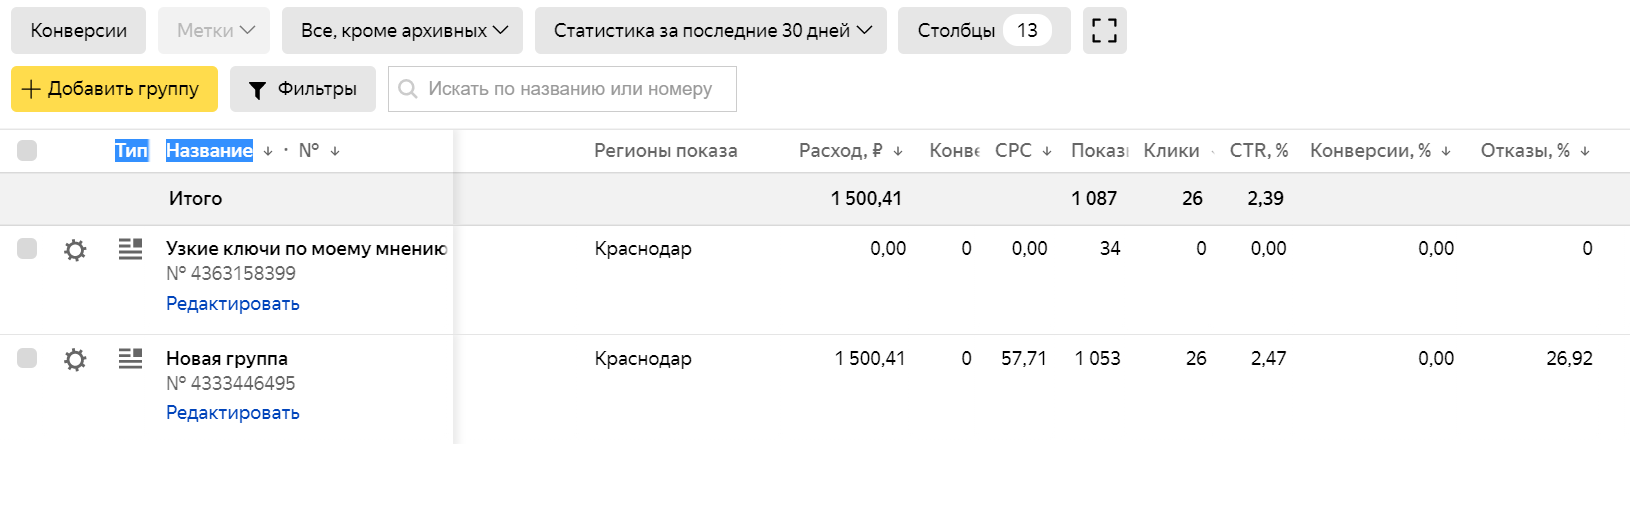Image resolution: width=1630 pixels, height=519 pixels.
Task: Open the Конверсии tab button
Action: (78, 30)
